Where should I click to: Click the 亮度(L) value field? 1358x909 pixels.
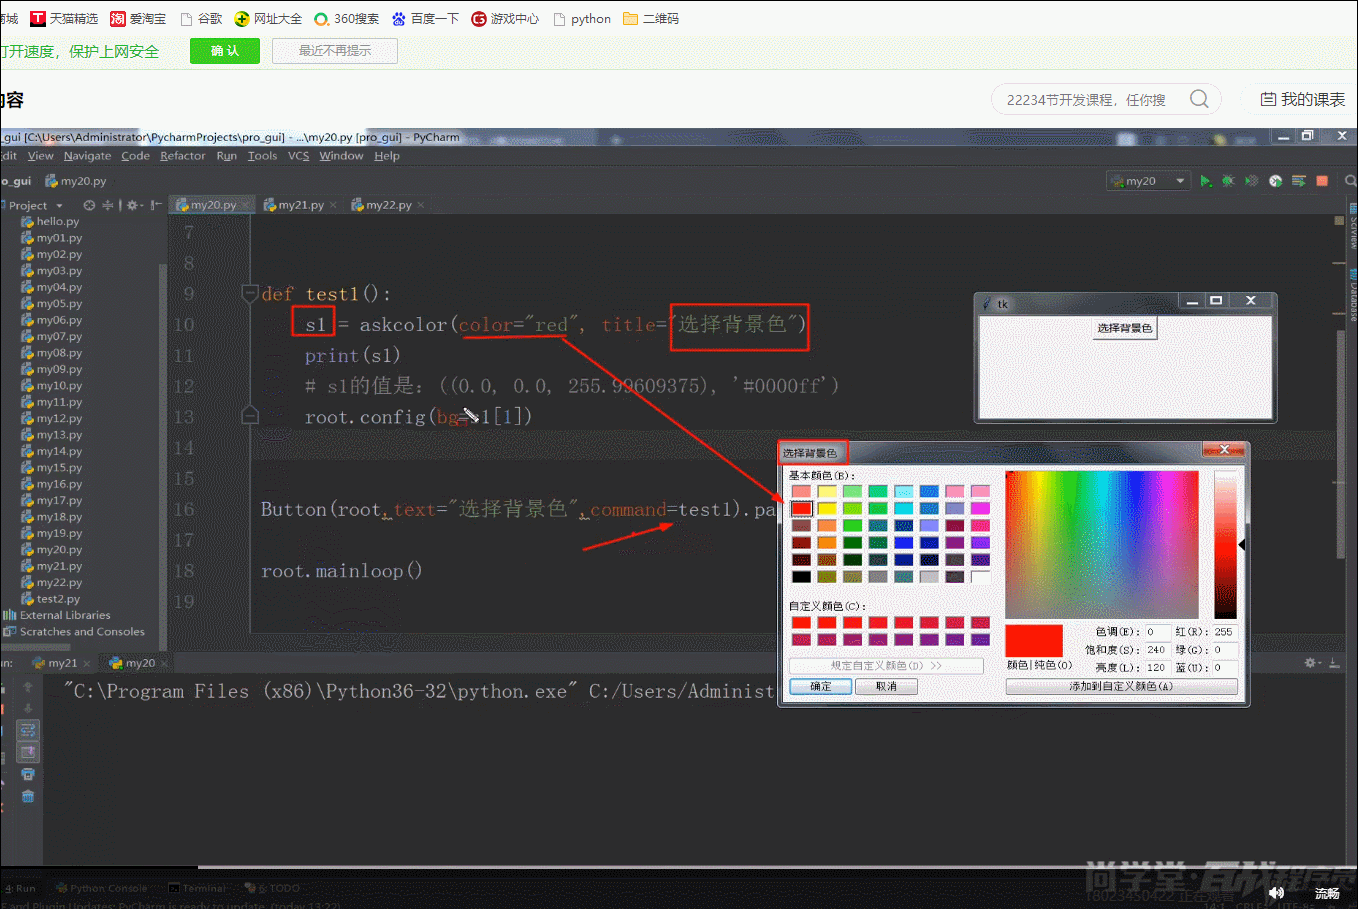coord(1156,667)
